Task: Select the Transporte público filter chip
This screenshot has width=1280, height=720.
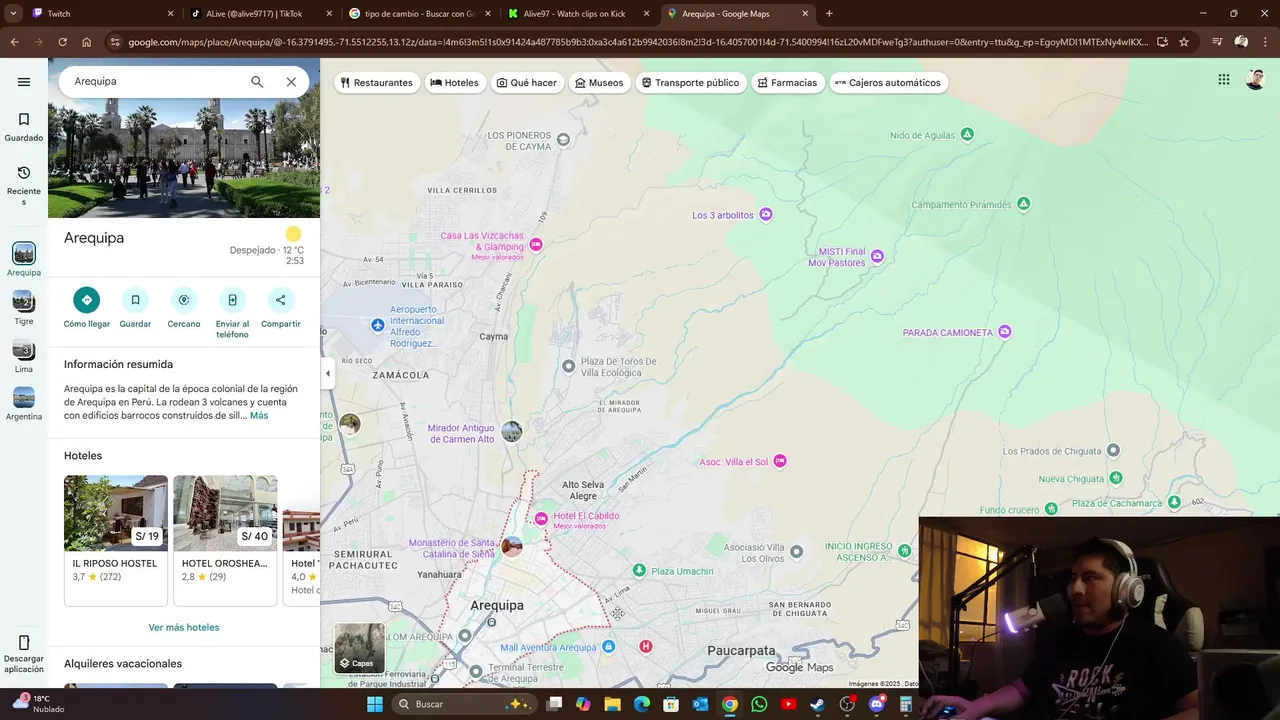Action: coord(690,83)
